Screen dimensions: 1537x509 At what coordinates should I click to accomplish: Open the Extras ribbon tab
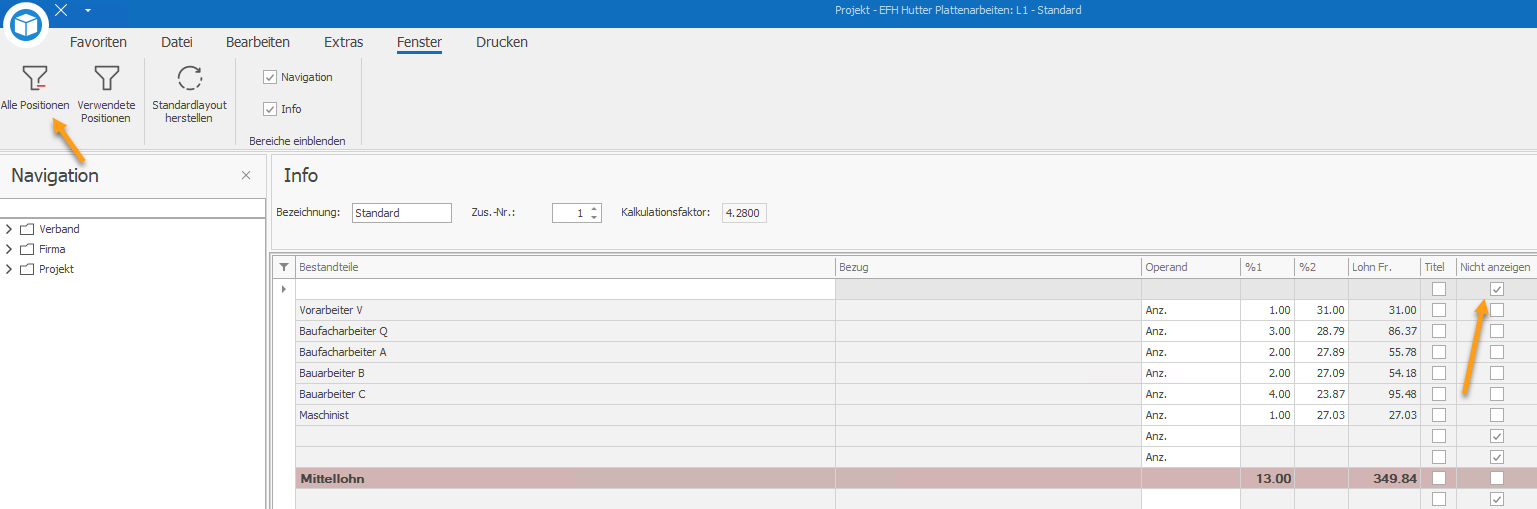[344, 42]
